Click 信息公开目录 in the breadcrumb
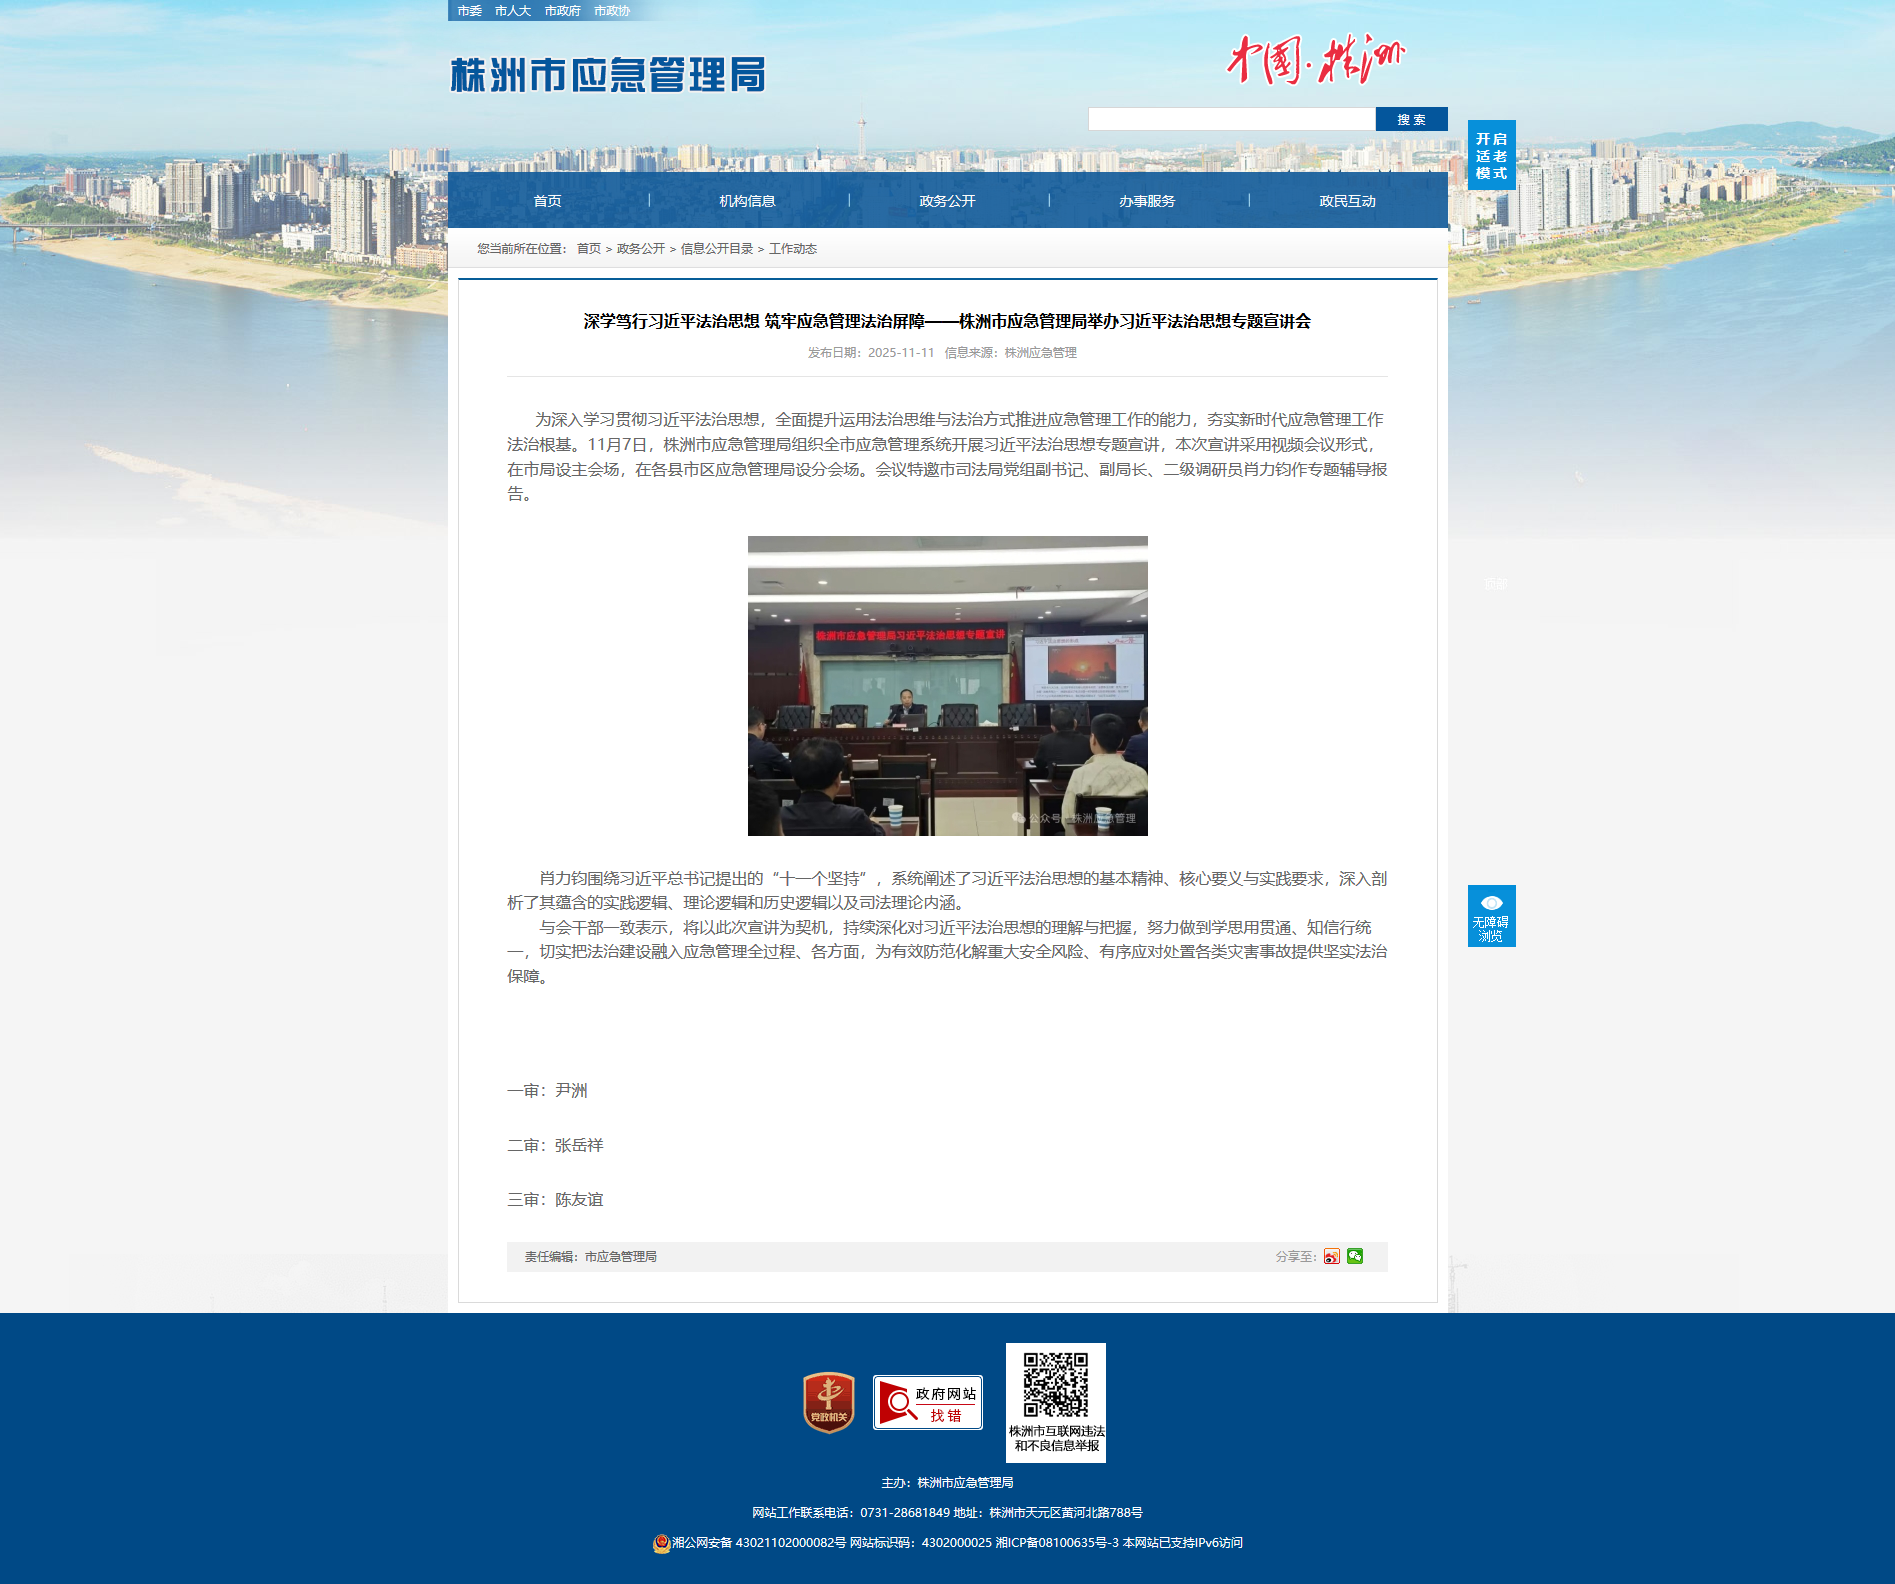This screenshot has width=1895, height=1584. tap(716, 249)
